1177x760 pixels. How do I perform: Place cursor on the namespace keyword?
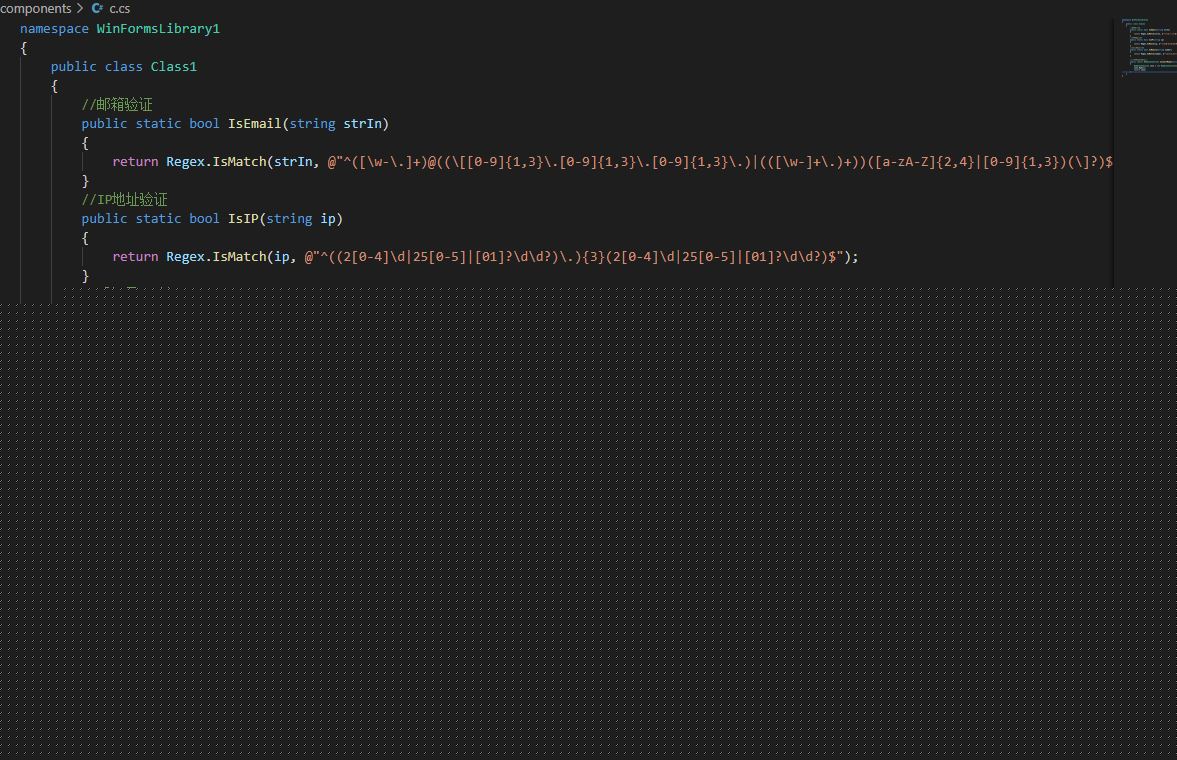point(54,28)
